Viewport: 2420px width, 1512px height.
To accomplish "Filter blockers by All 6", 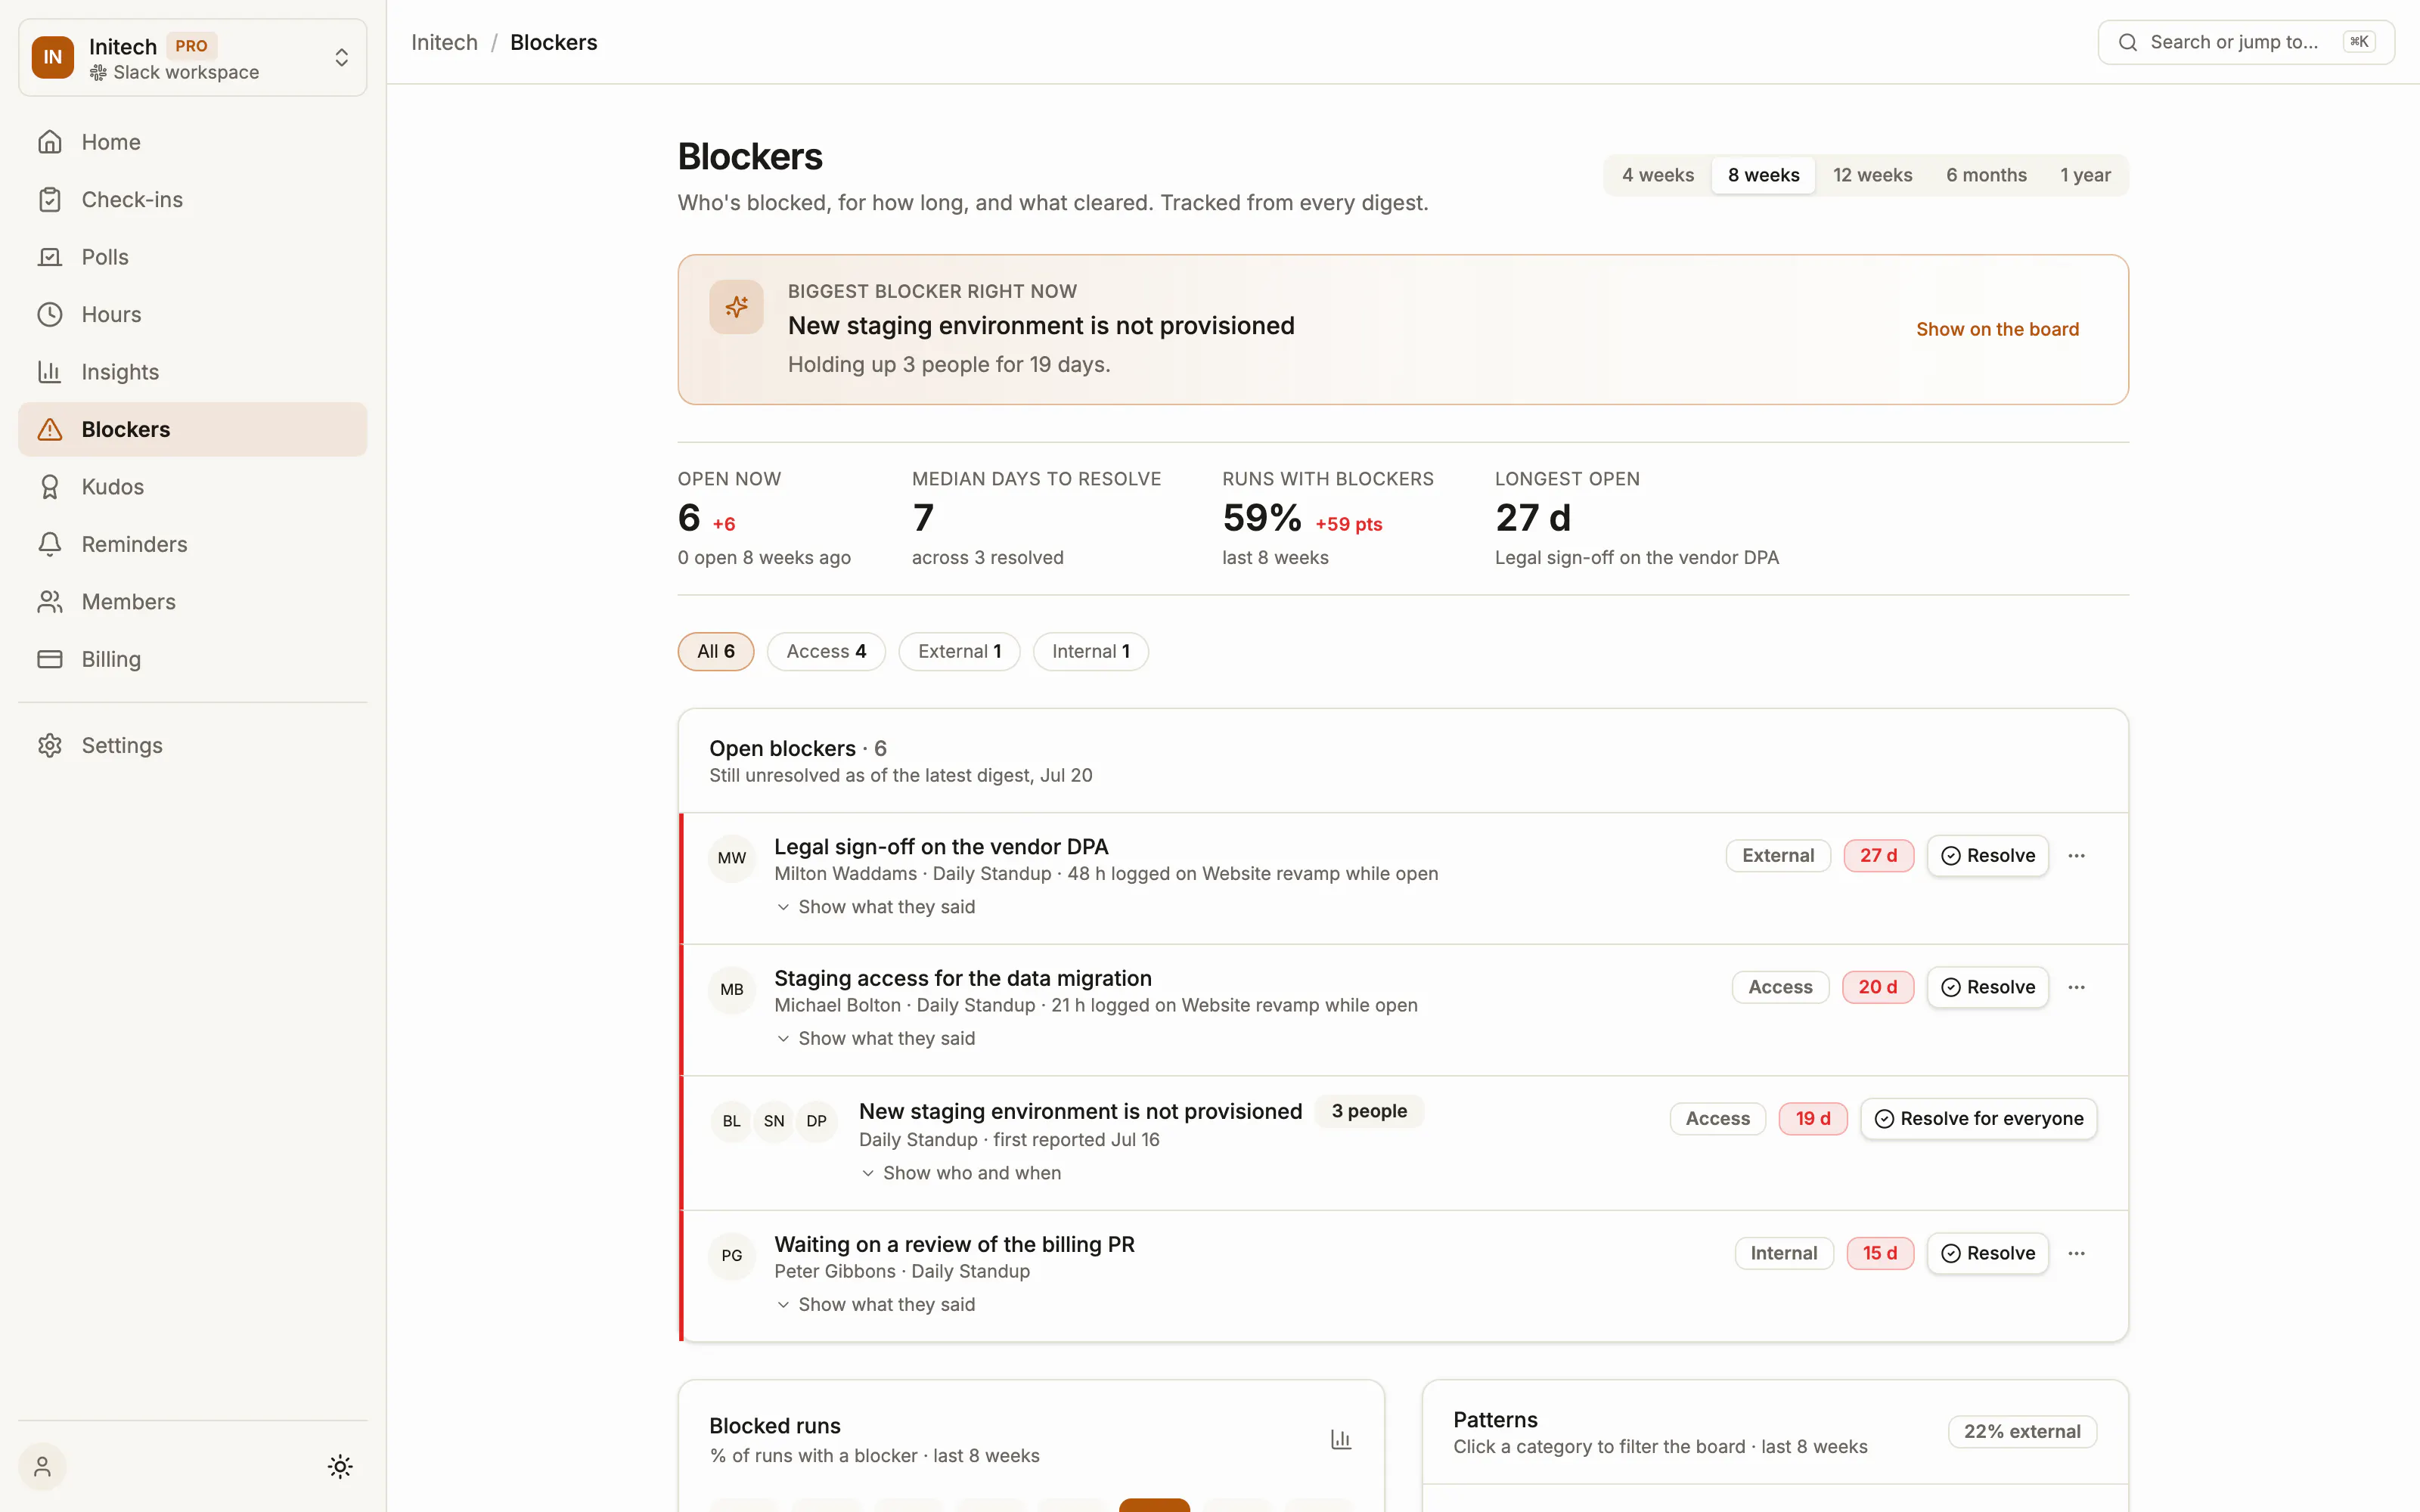I will click(716, 652).
